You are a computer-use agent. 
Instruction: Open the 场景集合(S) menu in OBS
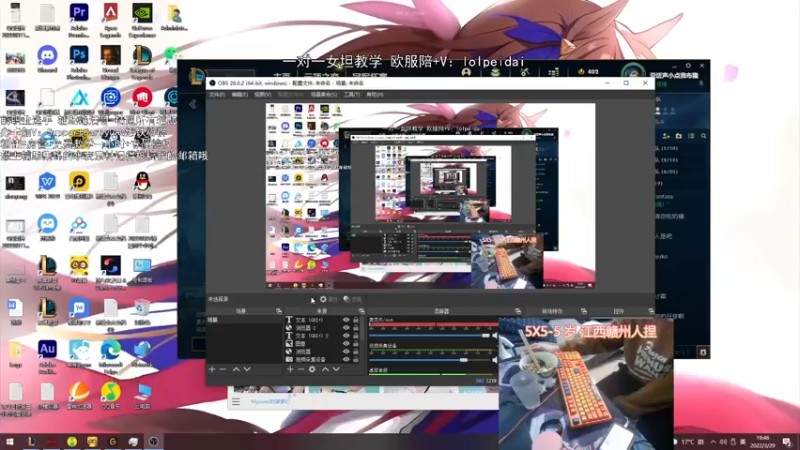[323, 94]
